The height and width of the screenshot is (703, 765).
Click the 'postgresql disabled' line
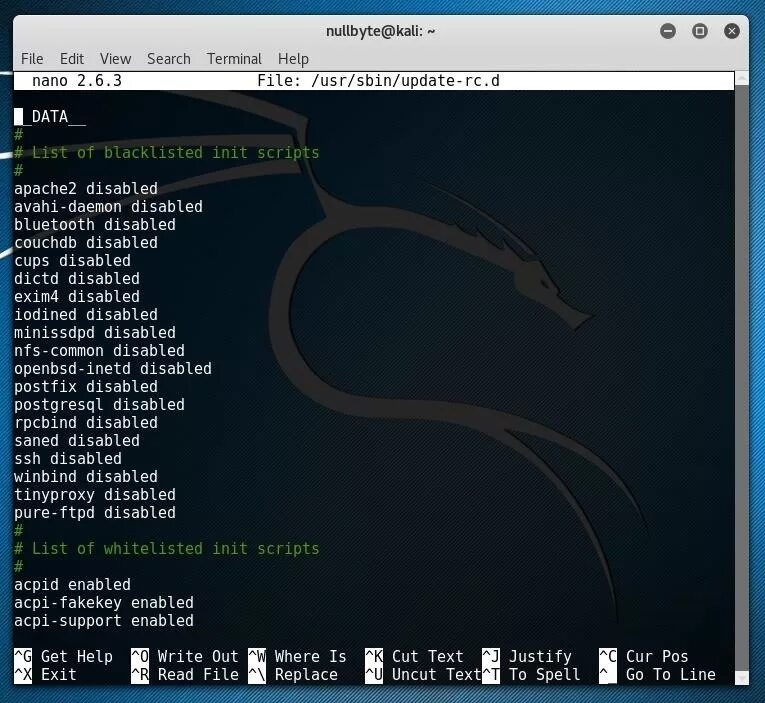(x=100, y=405)
